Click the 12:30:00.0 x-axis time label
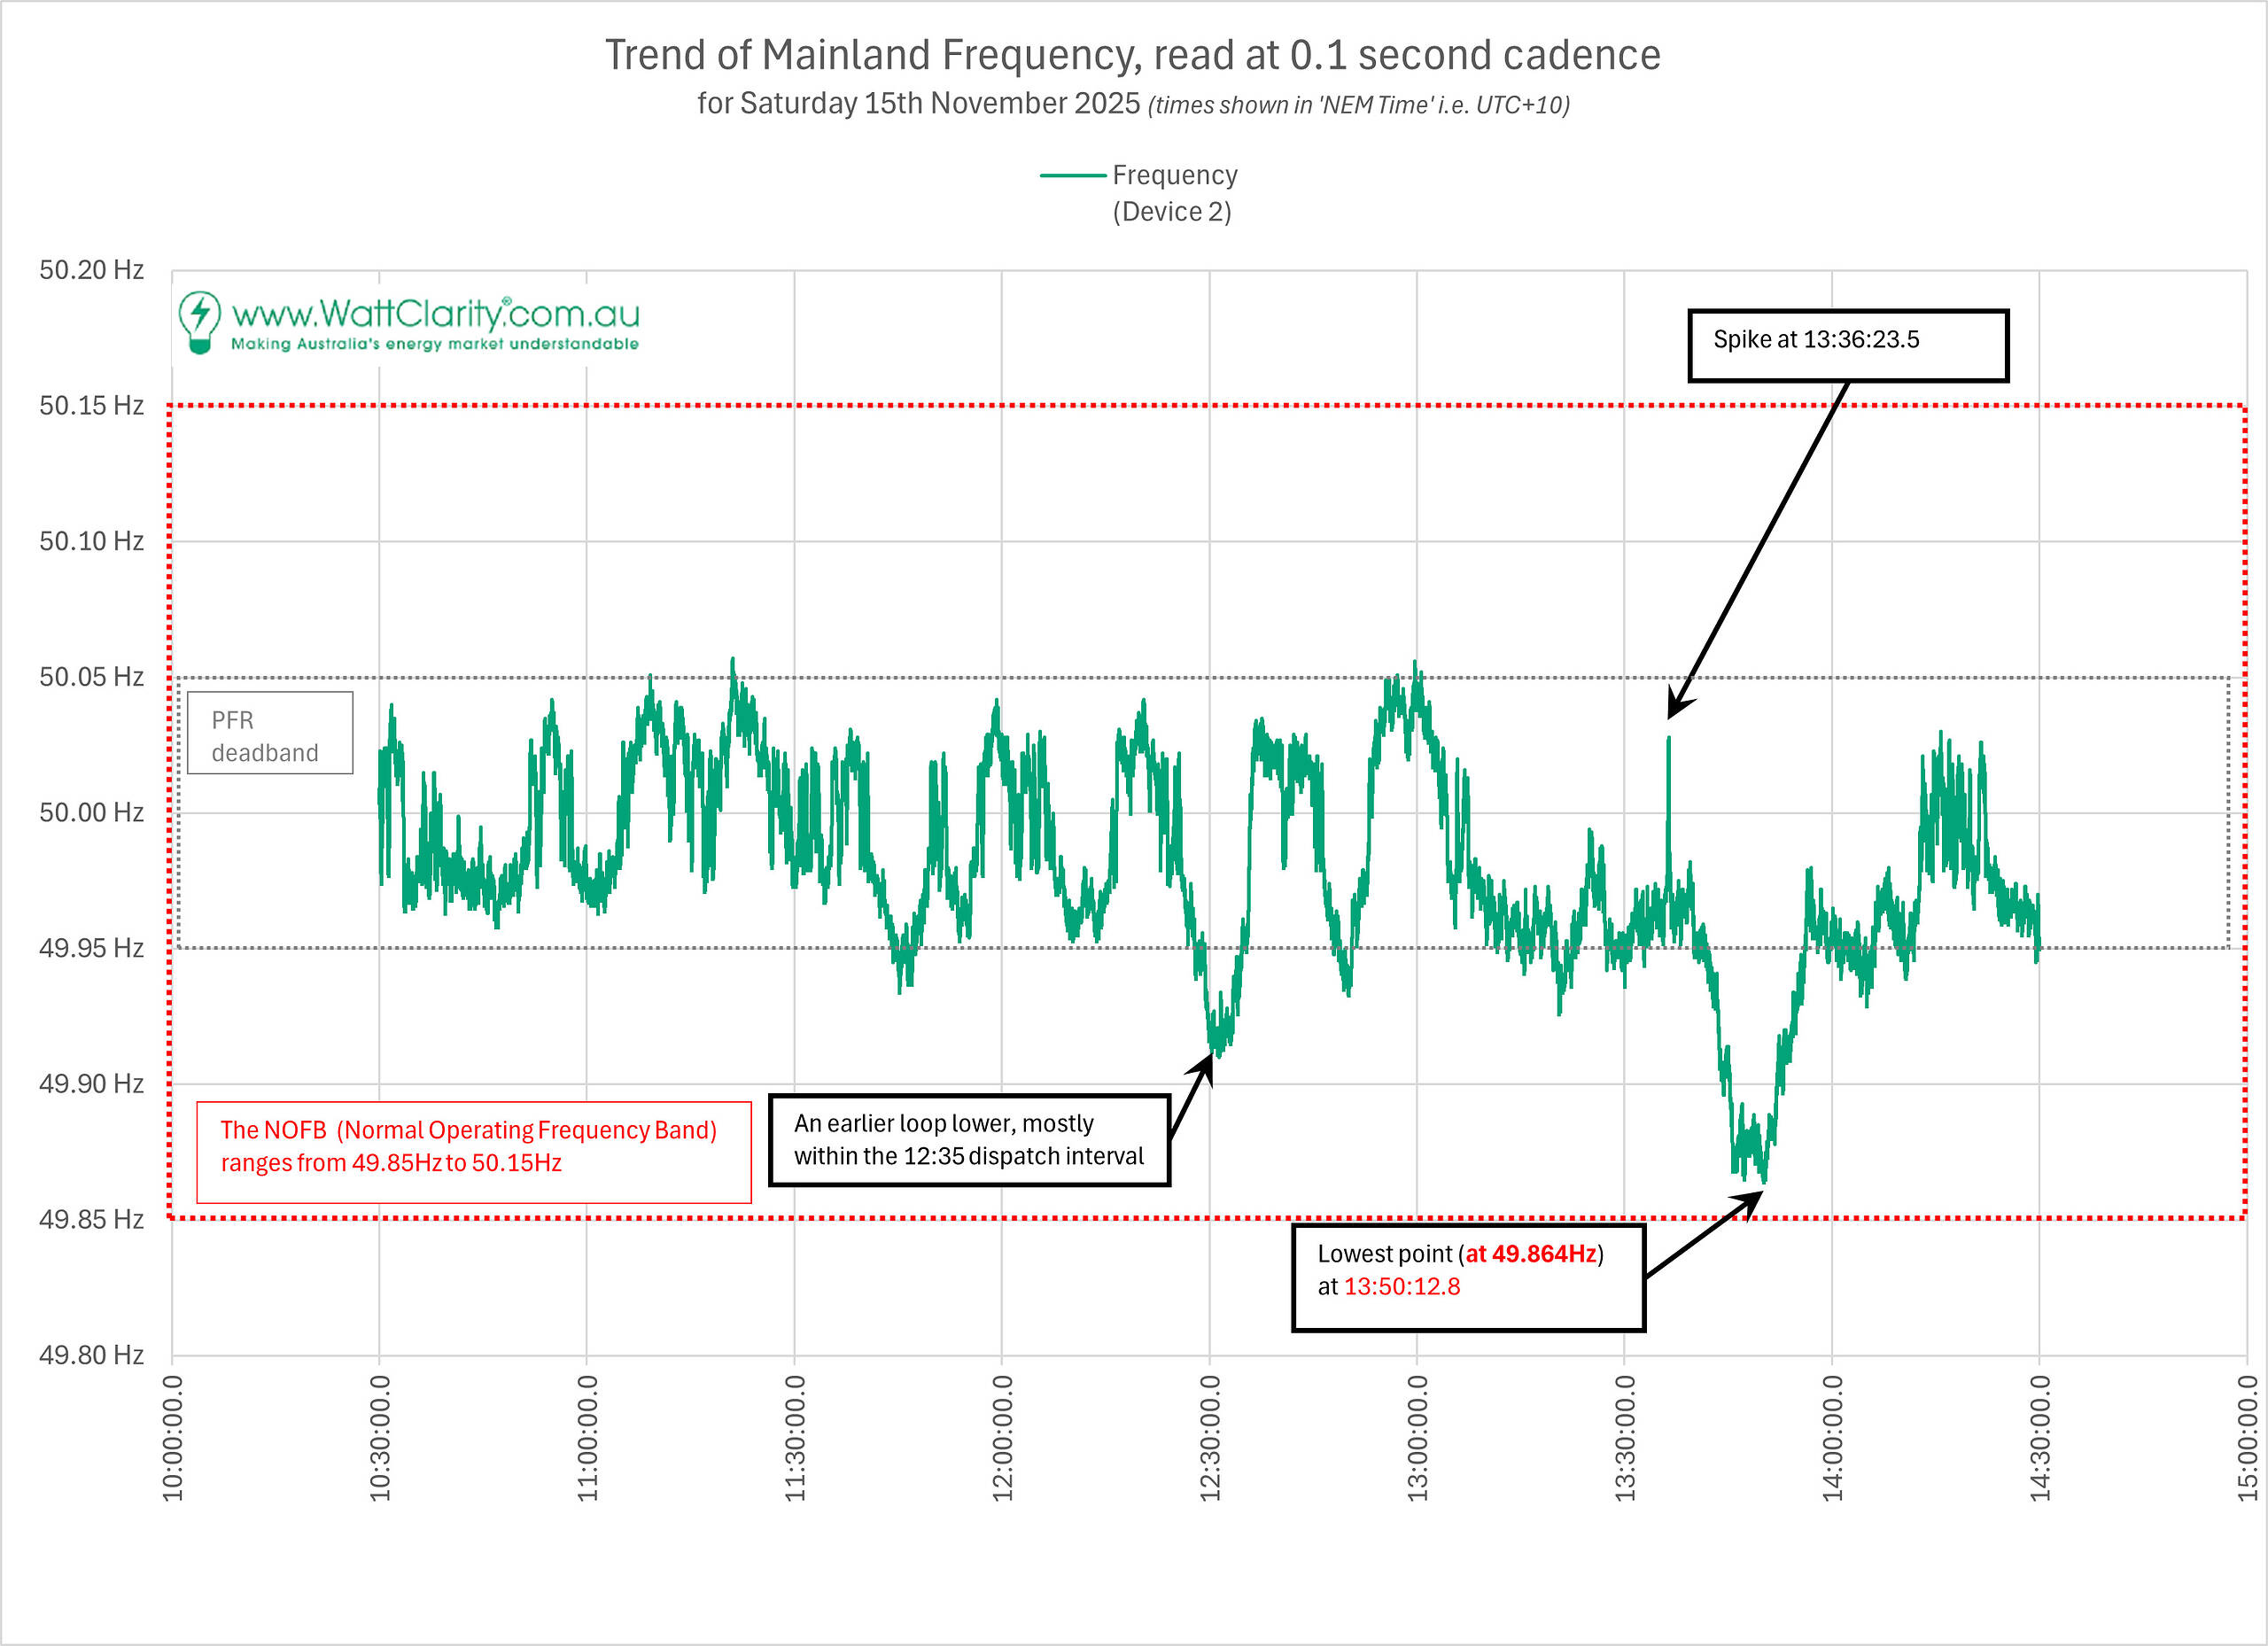 (1210, 1437)
